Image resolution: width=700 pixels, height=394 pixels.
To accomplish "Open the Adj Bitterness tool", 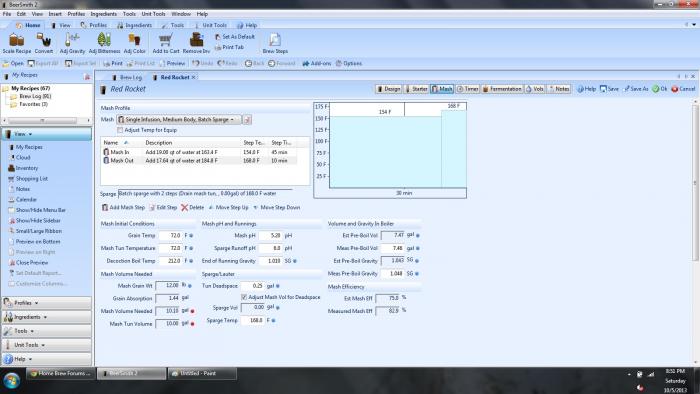I will [x=104, y=43].
